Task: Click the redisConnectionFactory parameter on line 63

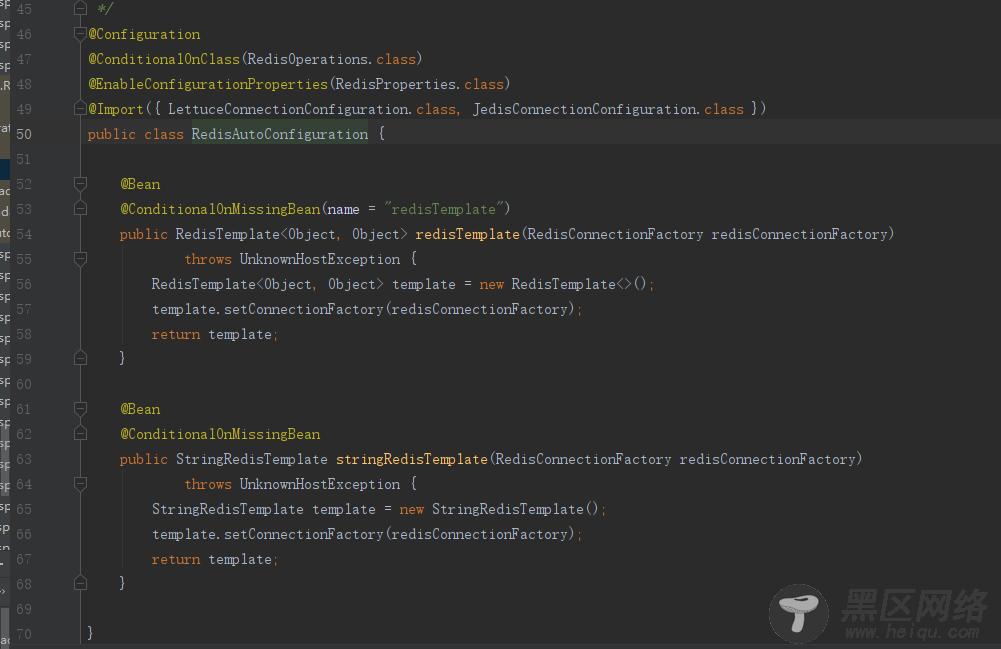Action: tap(767, 459)
